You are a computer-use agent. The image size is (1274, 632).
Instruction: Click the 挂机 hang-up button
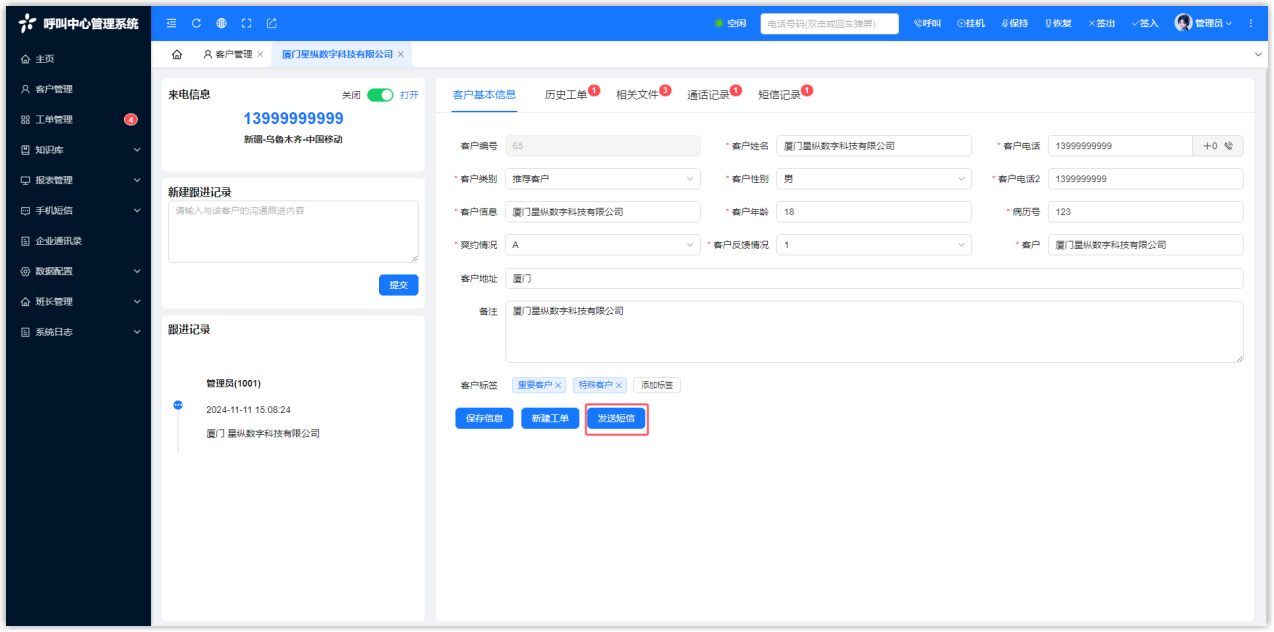tap(971, 23)
